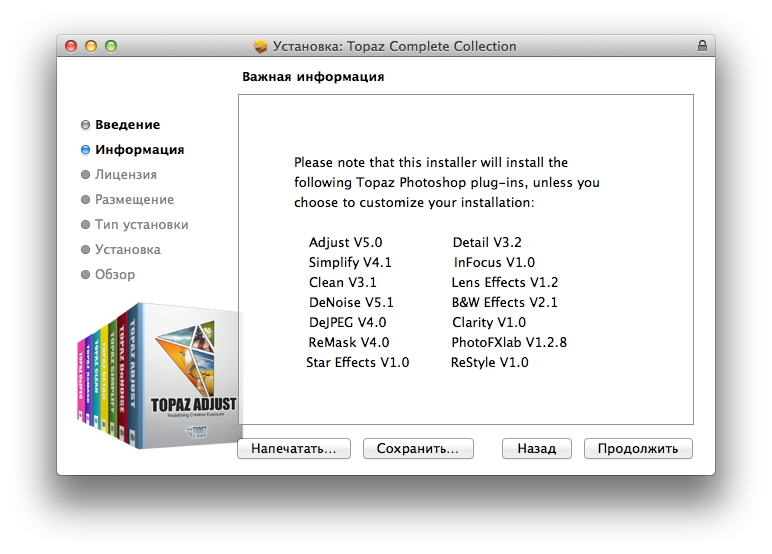Click the Тип установки step bullet
Image resolution: width=772 pixels, height=554 pixels.
tap(85, 225)
